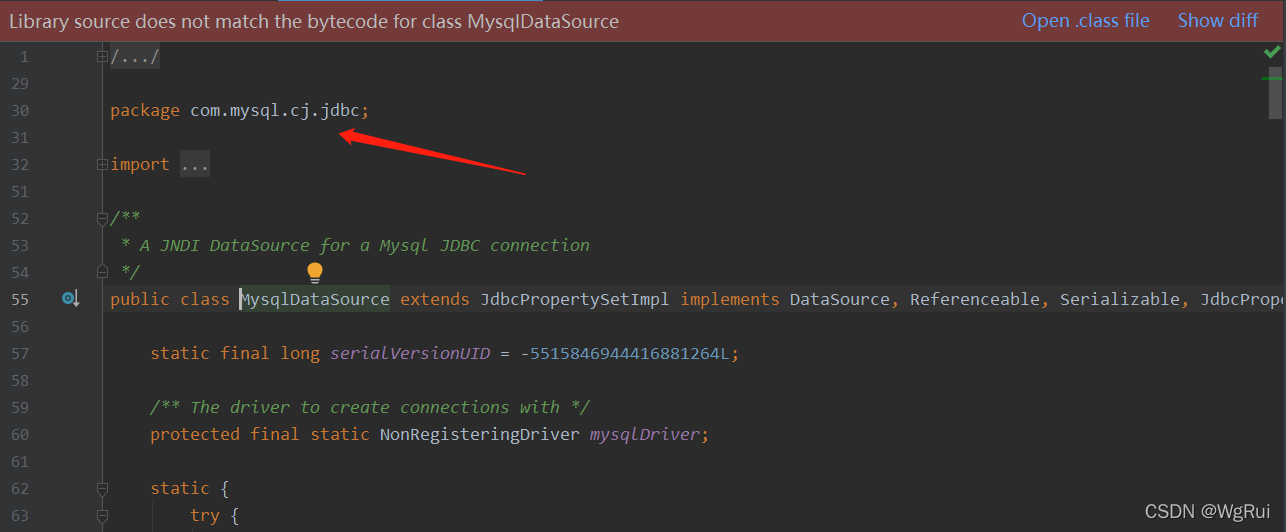Viewport: 1286px width, 532px height.
Task: Expand the collapsed import statements
Action: click(x=102, y=164)
